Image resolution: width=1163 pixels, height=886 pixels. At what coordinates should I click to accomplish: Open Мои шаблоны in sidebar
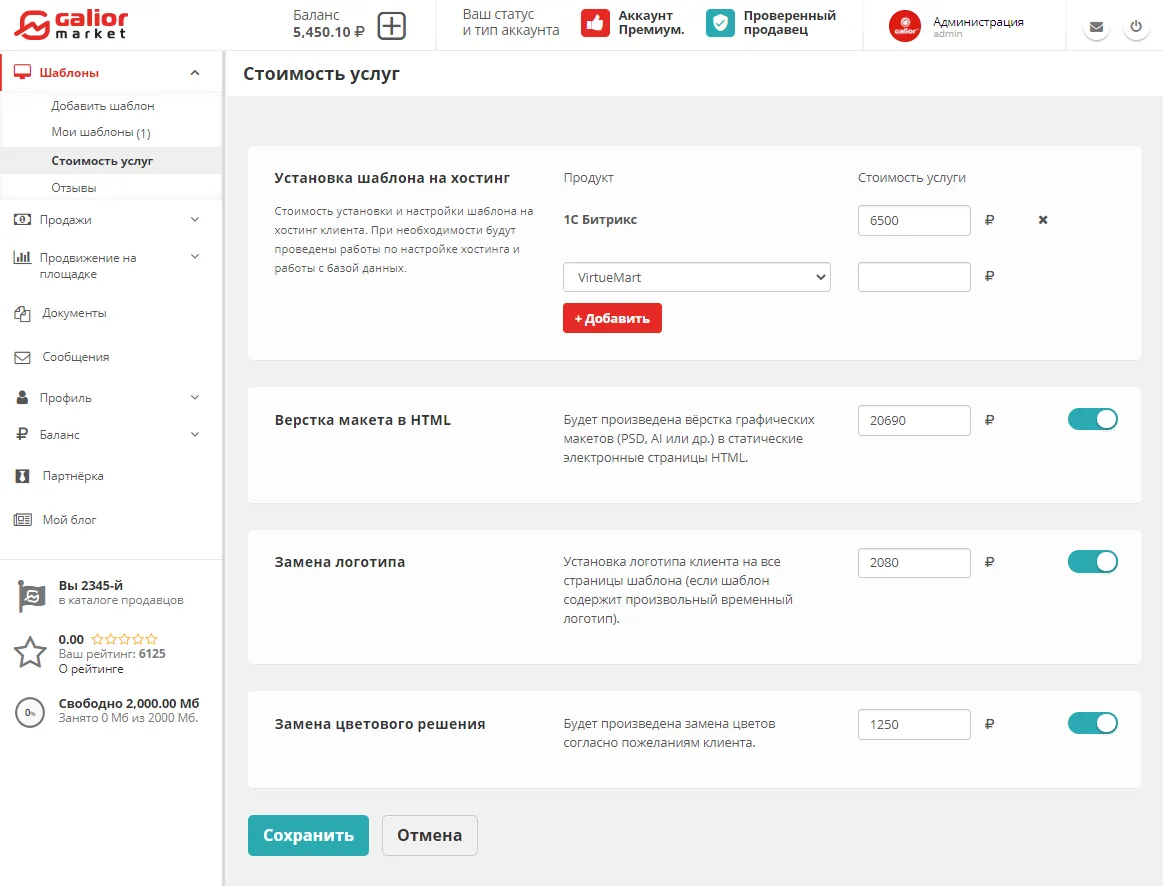[x=100, y=132]
